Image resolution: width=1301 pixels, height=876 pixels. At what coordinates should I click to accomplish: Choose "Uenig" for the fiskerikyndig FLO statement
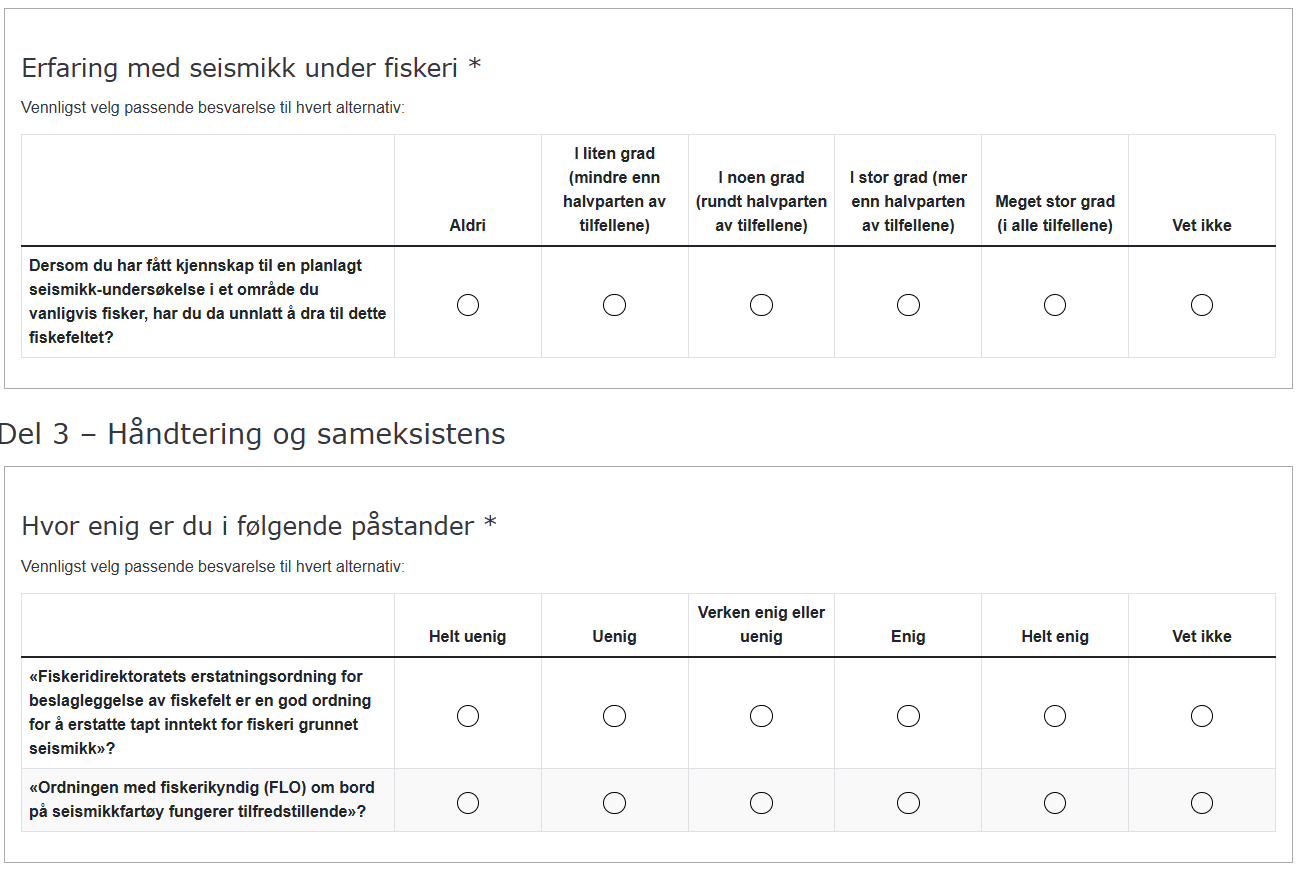(614, 801)
